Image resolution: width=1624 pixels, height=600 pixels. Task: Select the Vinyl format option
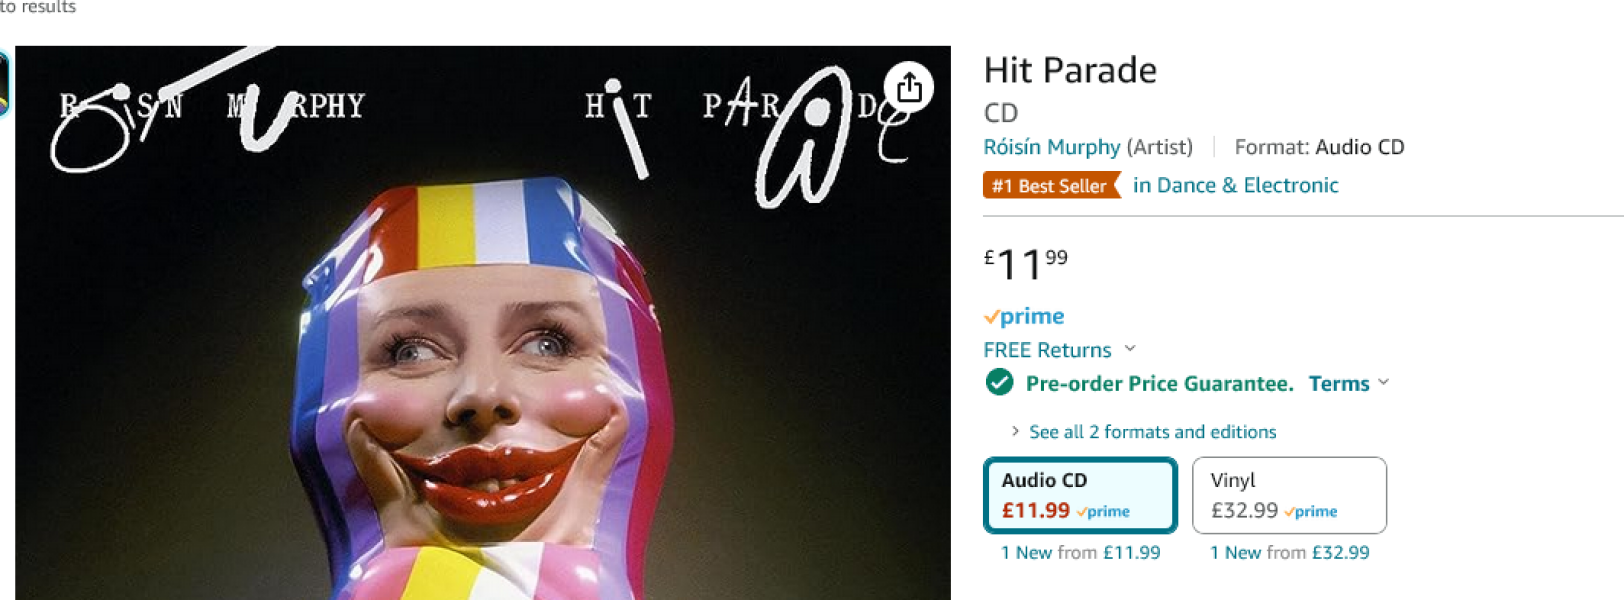(x=1289, y=495)
